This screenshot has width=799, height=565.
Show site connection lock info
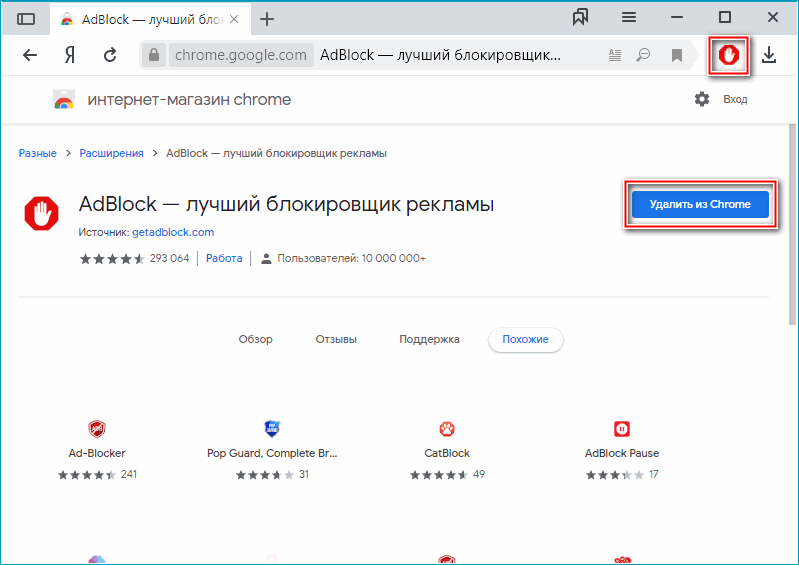tap(154, 55)
